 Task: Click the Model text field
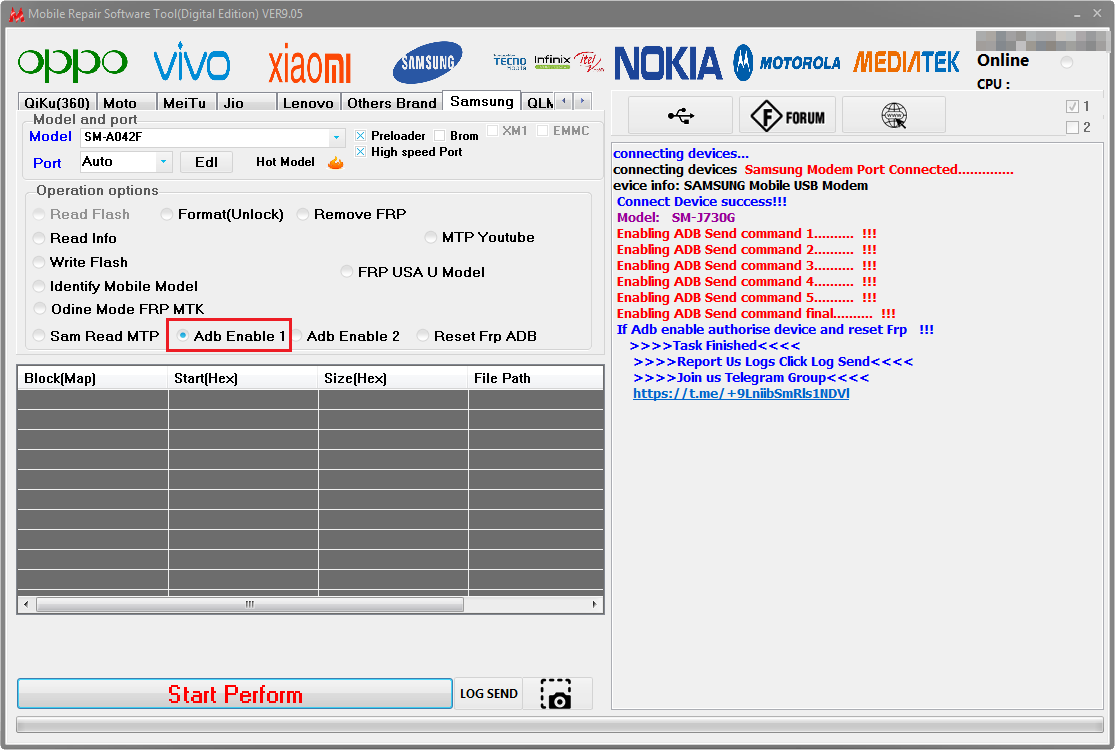point(205,138)
